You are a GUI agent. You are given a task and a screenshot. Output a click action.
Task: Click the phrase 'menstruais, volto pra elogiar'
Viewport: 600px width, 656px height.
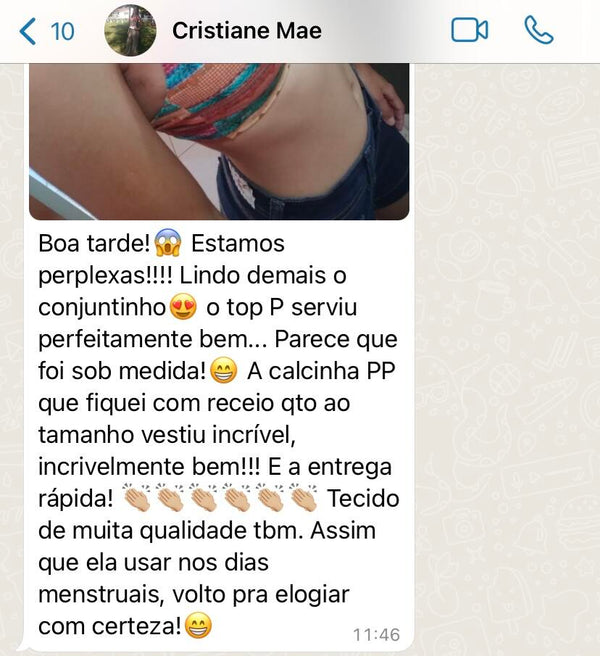(194, 594)
